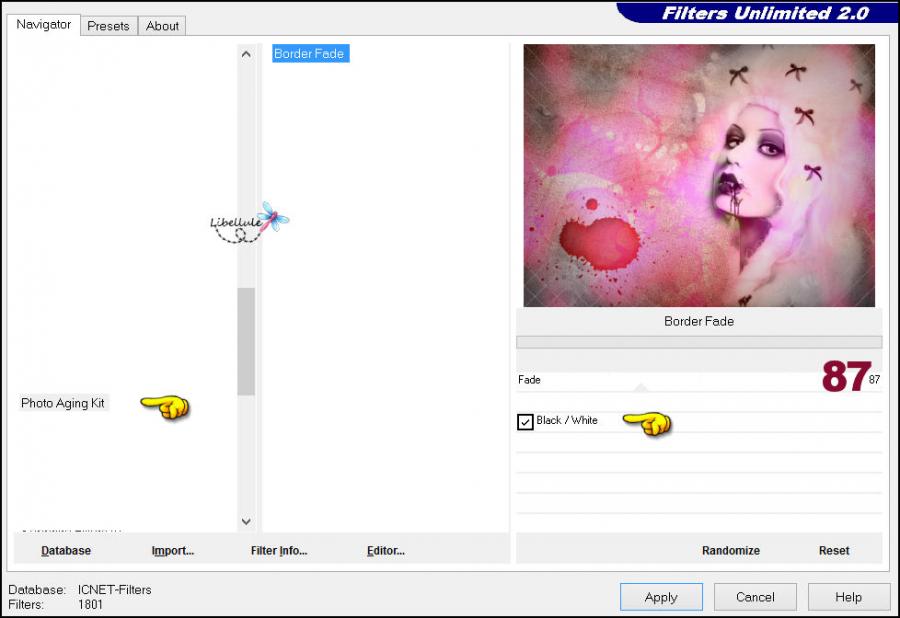Click the progress bar below Border Fade
The height and width of the screenshot is (618, 900).
[699, 342]
